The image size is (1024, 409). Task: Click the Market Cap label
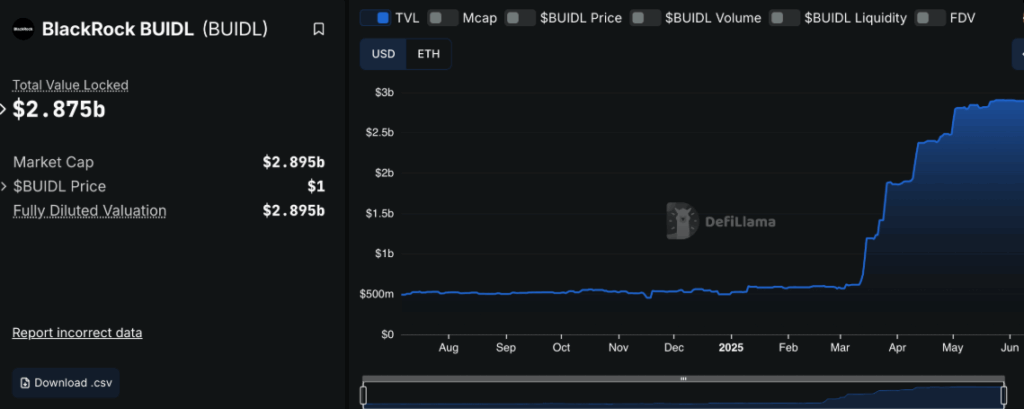click(54, 162)
